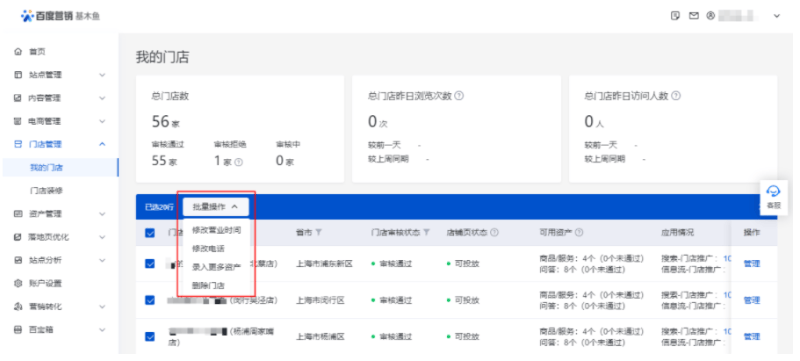Toggle the select-all checkbox in table header
800x361 pixels.
(x=150, y=233)
